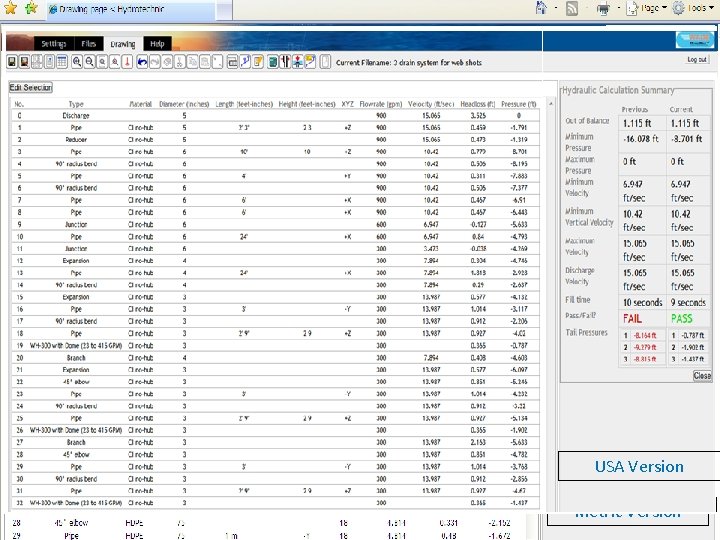
Task: Click the green calculator toolbar icon
Action: click(273, 62)
